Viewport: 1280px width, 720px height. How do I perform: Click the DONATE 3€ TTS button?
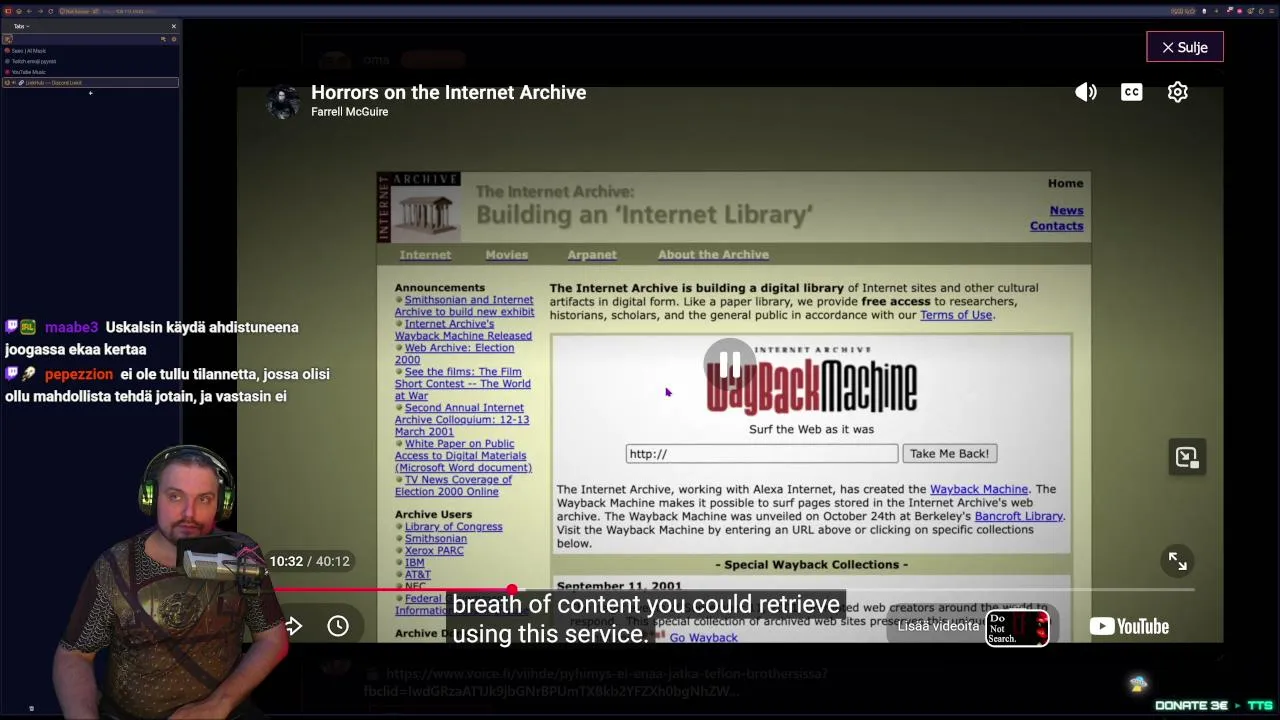click(x=1213, y=706)
